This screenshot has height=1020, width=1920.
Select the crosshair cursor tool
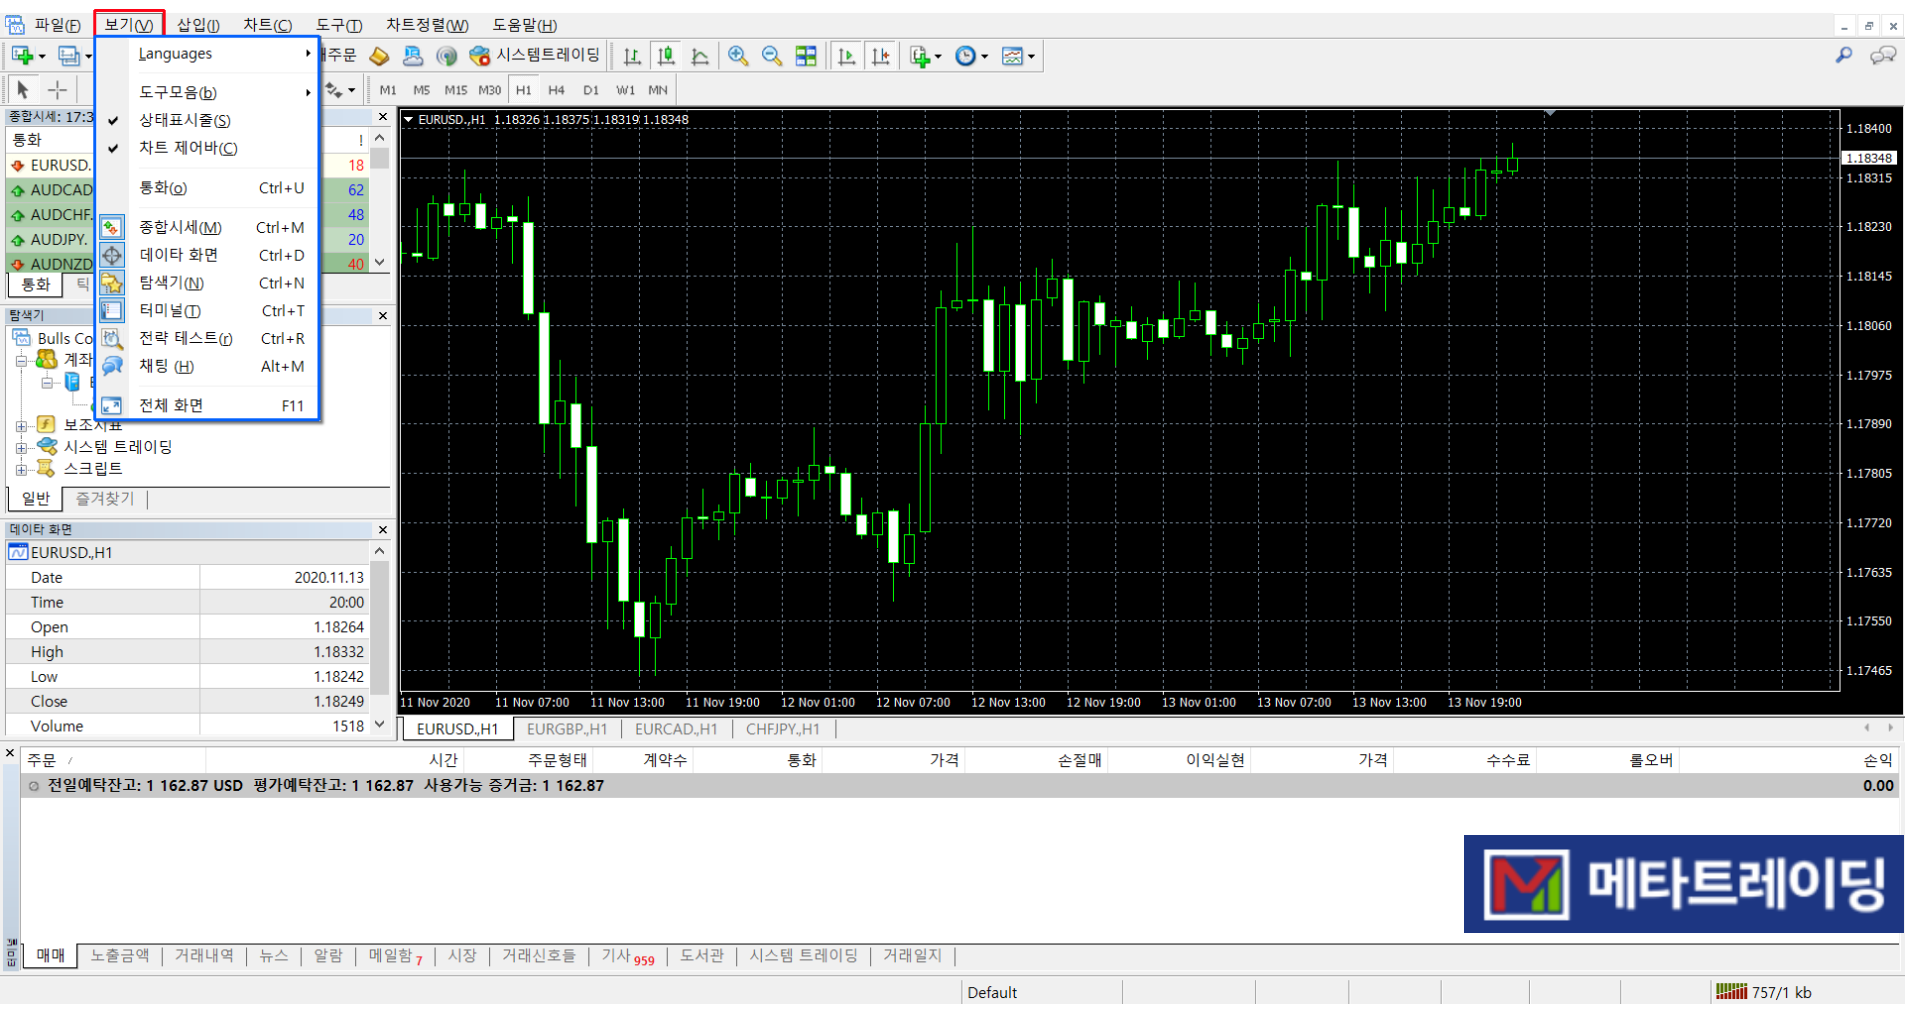(x=58, y=91)
